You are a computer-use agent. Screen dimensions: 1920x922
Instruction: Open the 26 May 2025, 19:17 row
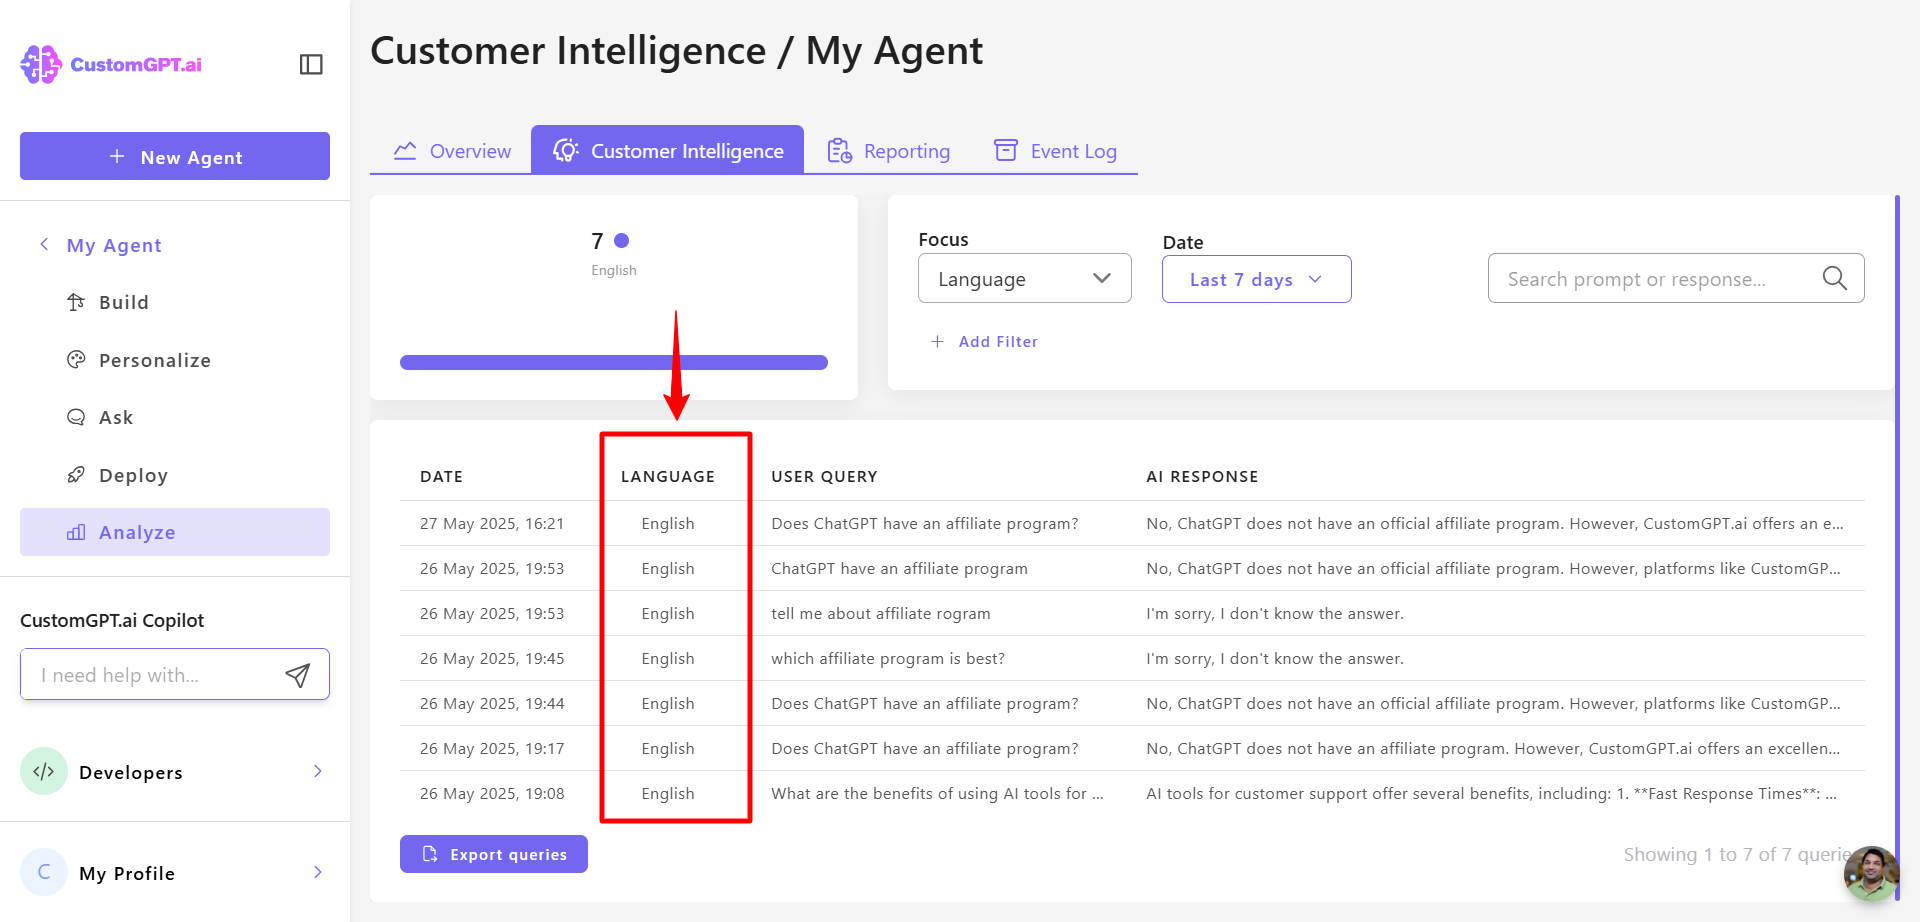click(x=1132, y=748)
